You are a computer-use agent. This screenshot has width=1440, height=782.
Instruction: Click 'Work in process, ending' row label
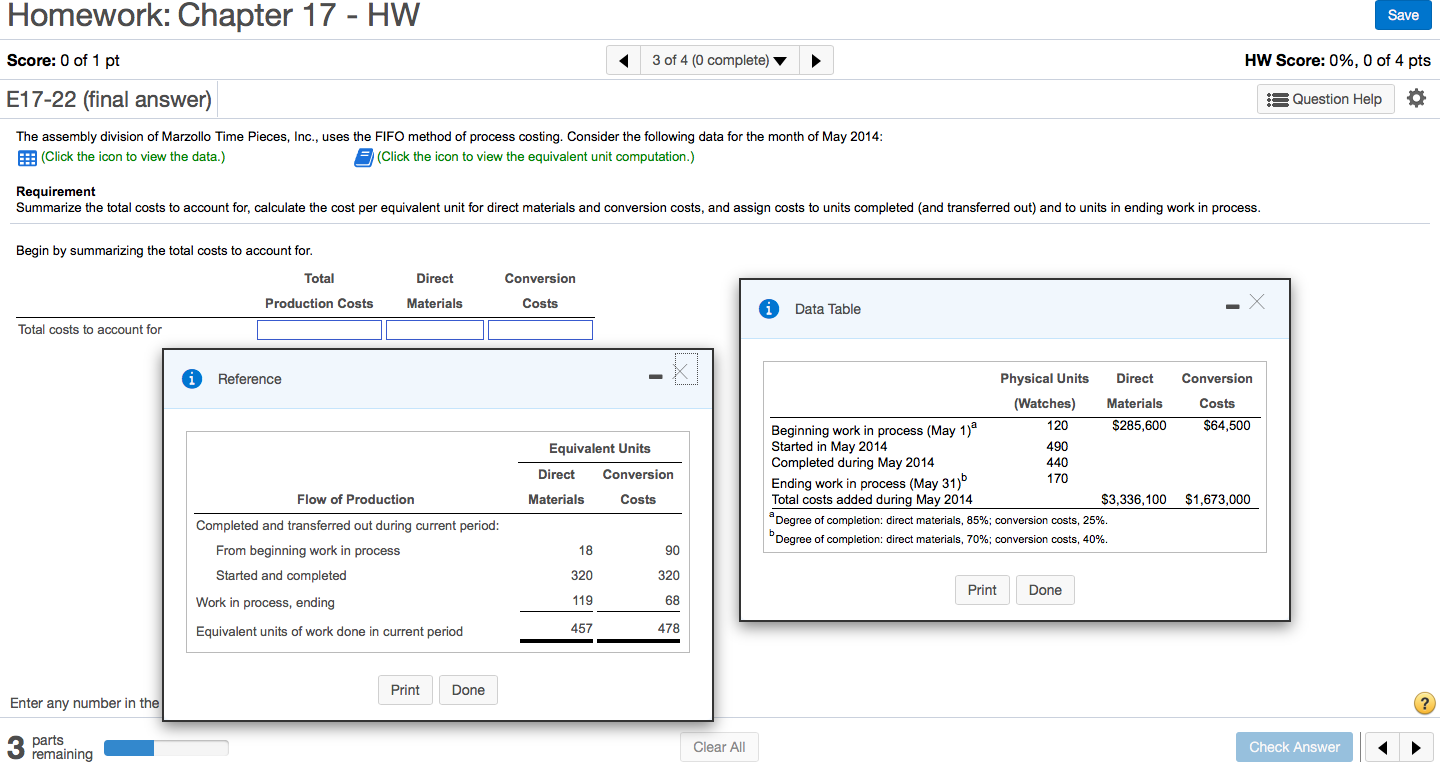(x=265, y=603)
